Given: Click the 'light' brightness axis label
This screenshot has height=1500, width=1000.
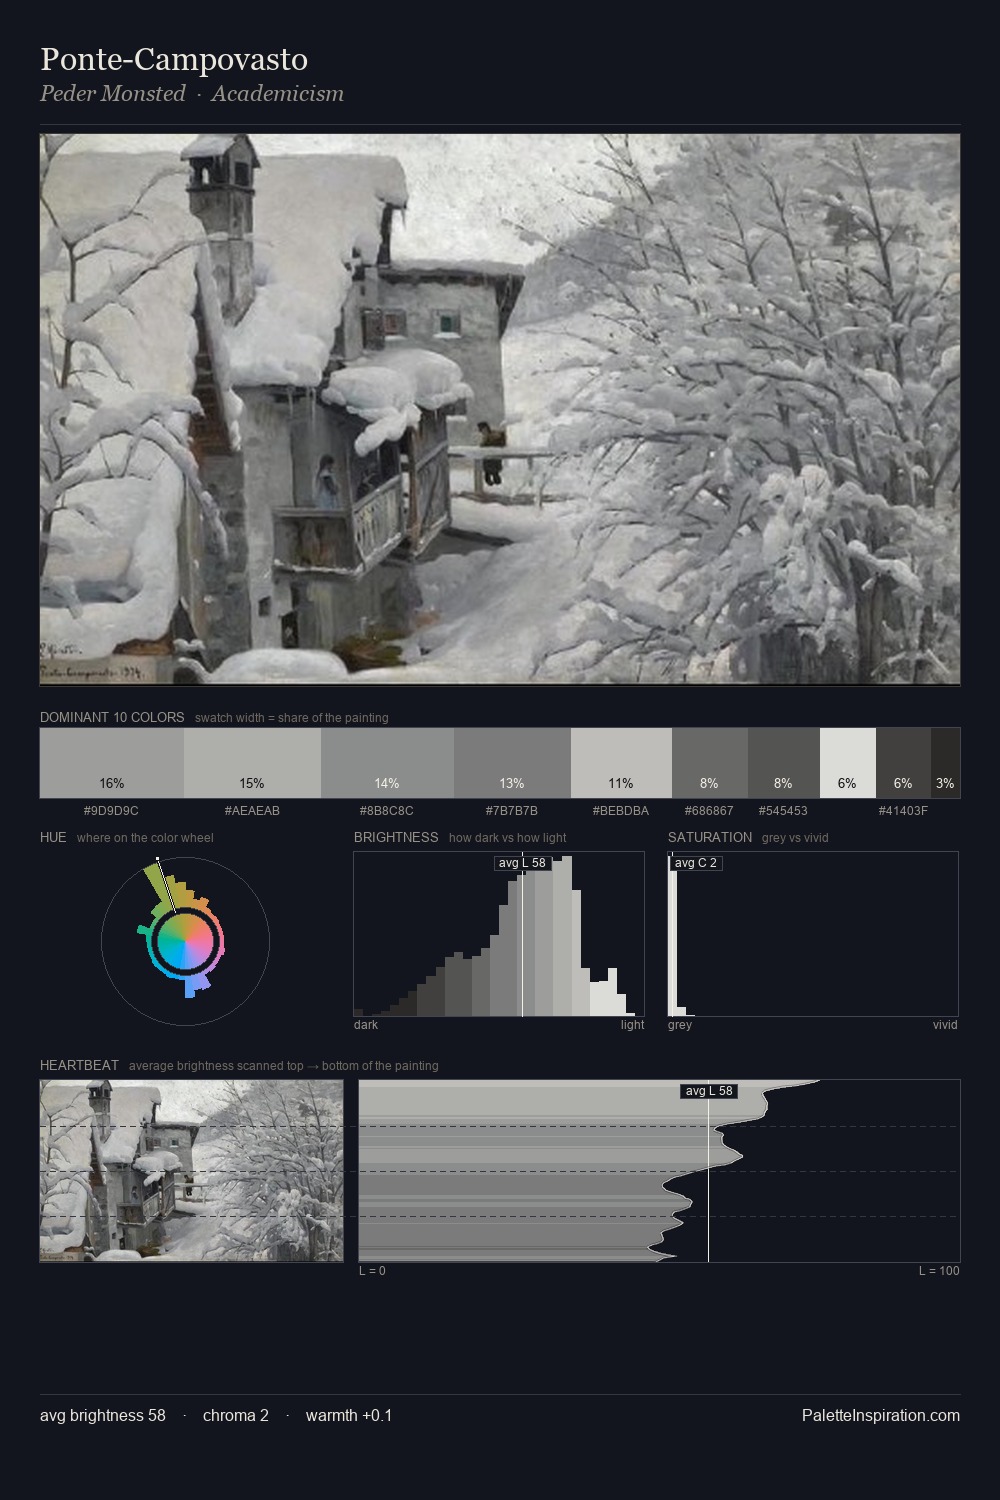Looking at the screenshot, I should [x=632, y=1025].
